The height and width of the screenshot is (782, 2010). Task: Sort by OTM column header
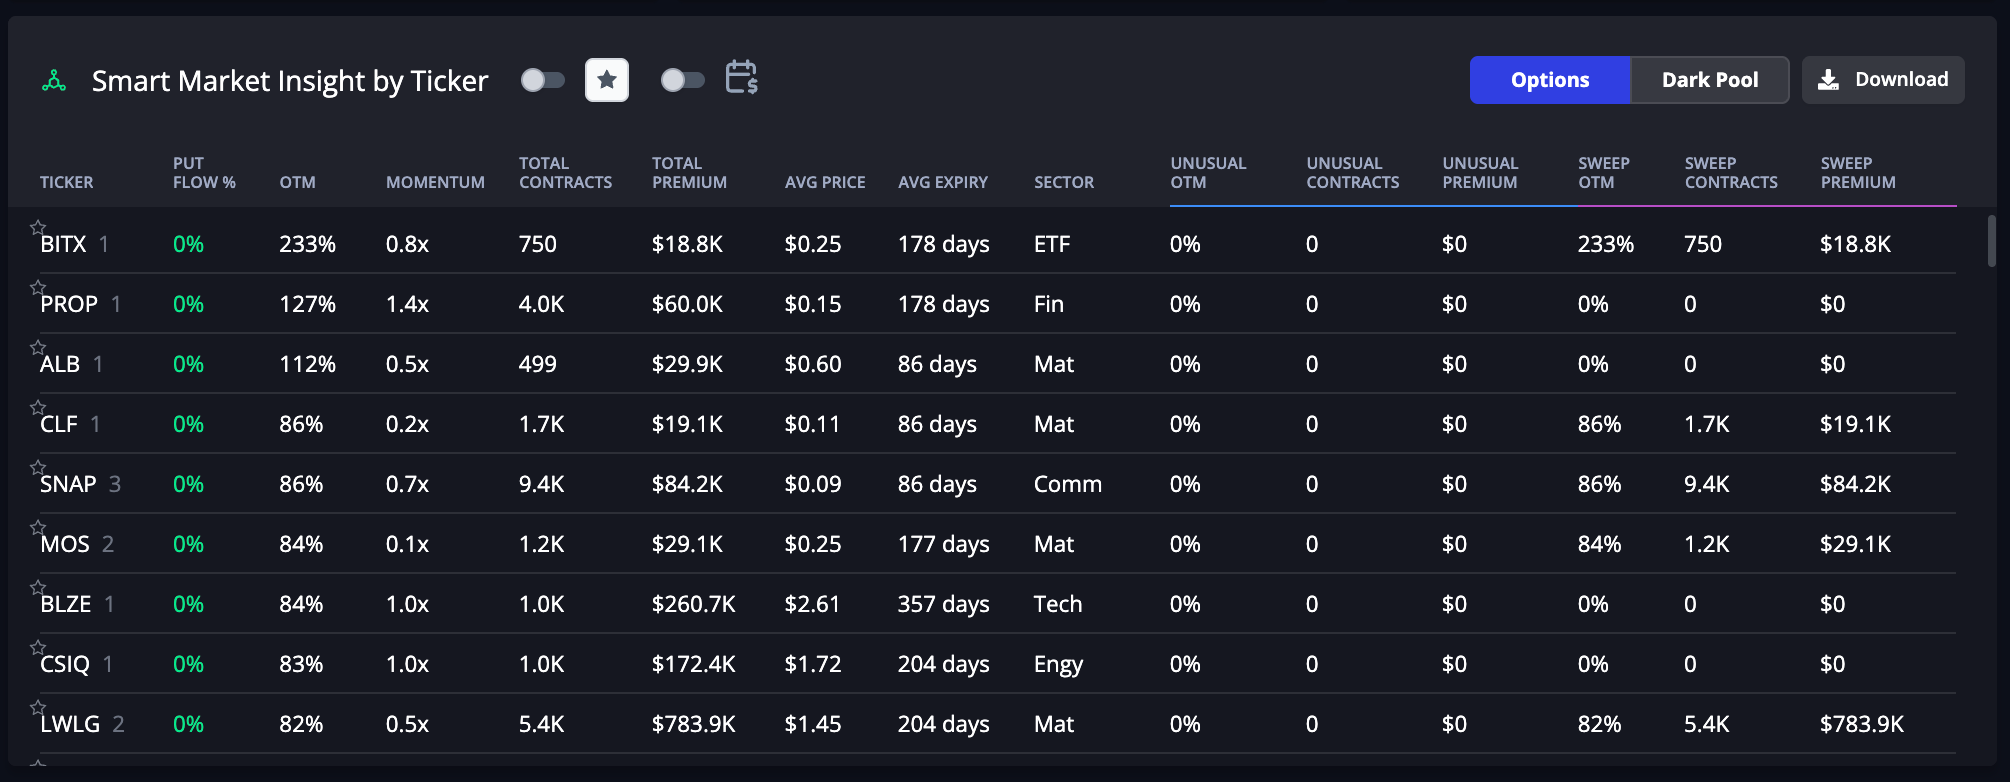(x=297, y=182)
